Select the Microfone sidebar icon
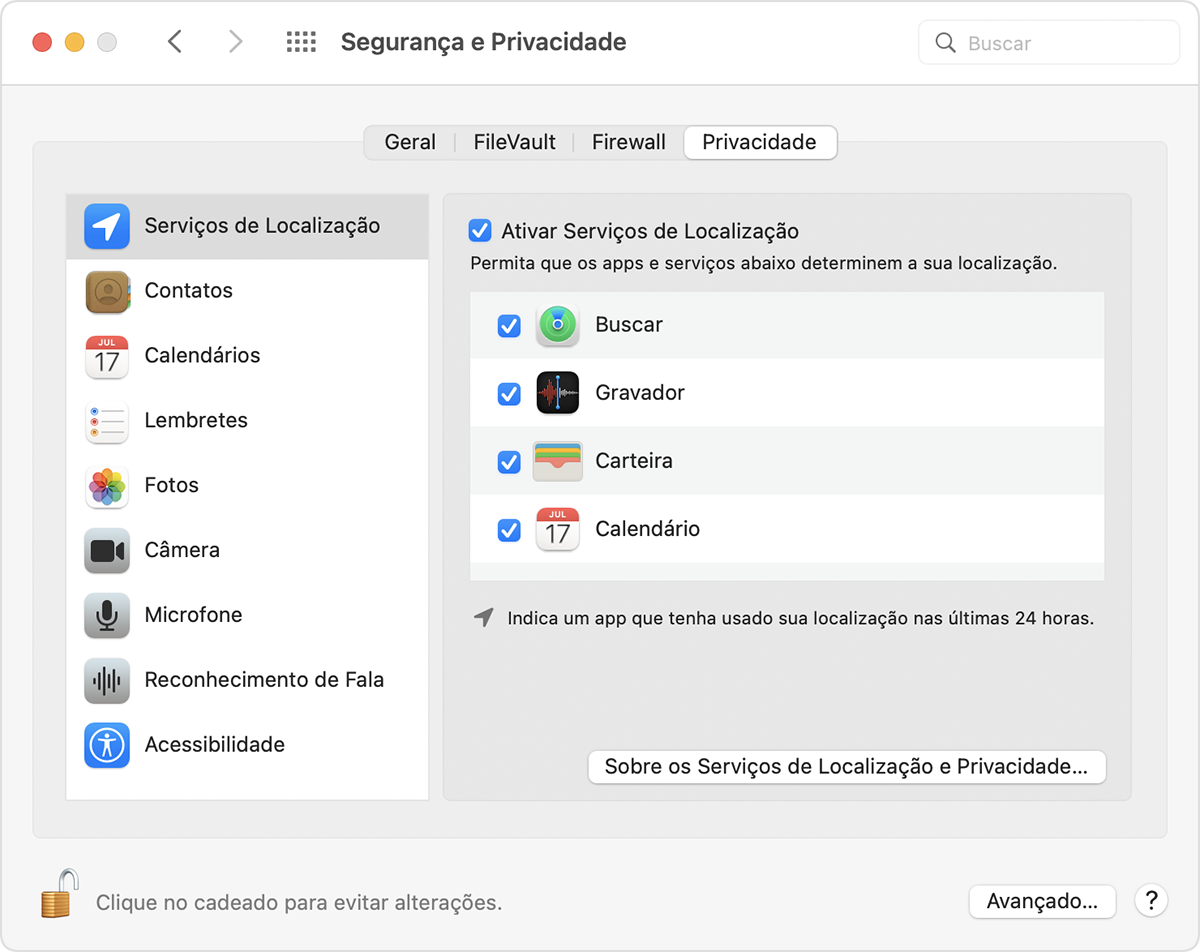The width and height of the screenshot is (1200, 952). 107,615
